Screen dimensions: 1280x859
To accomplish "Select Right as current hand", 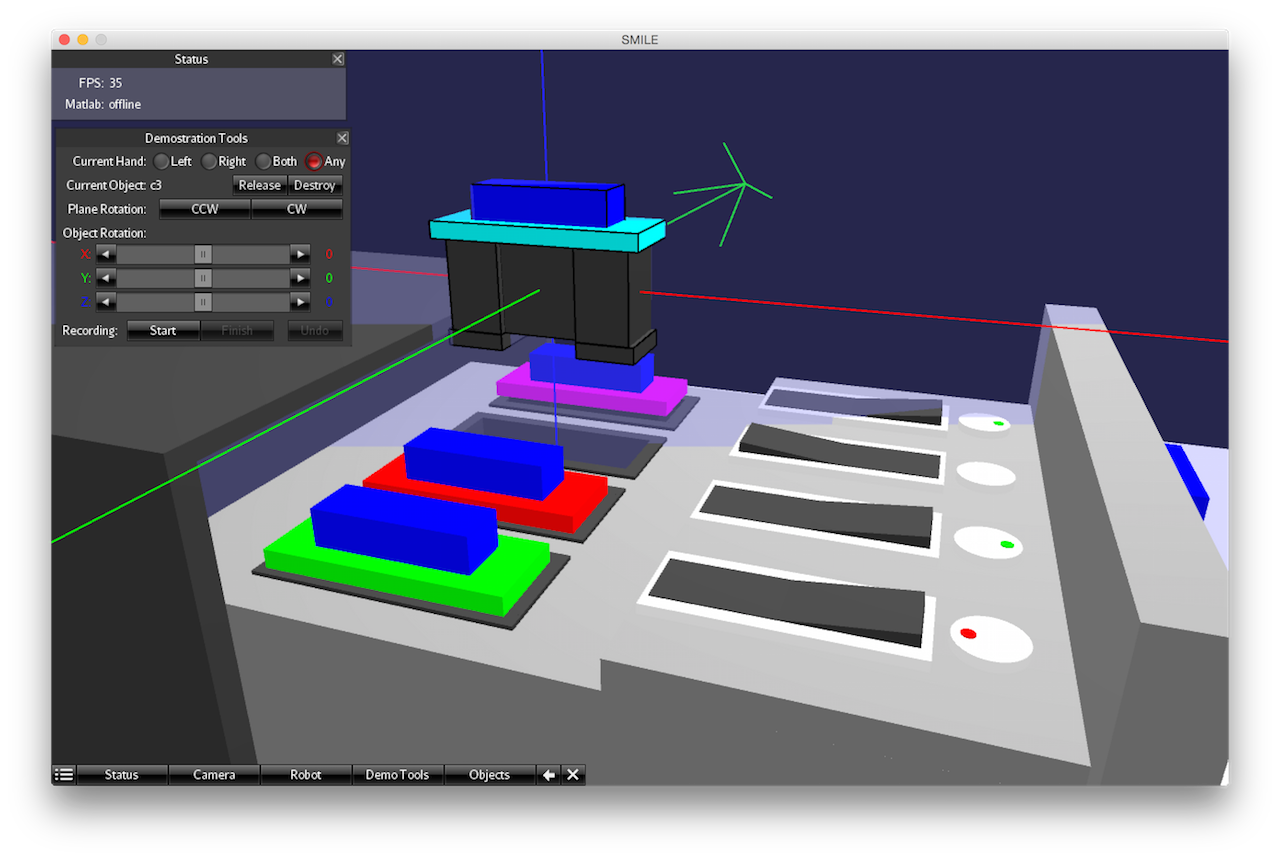I will click(x=208, y=161).
